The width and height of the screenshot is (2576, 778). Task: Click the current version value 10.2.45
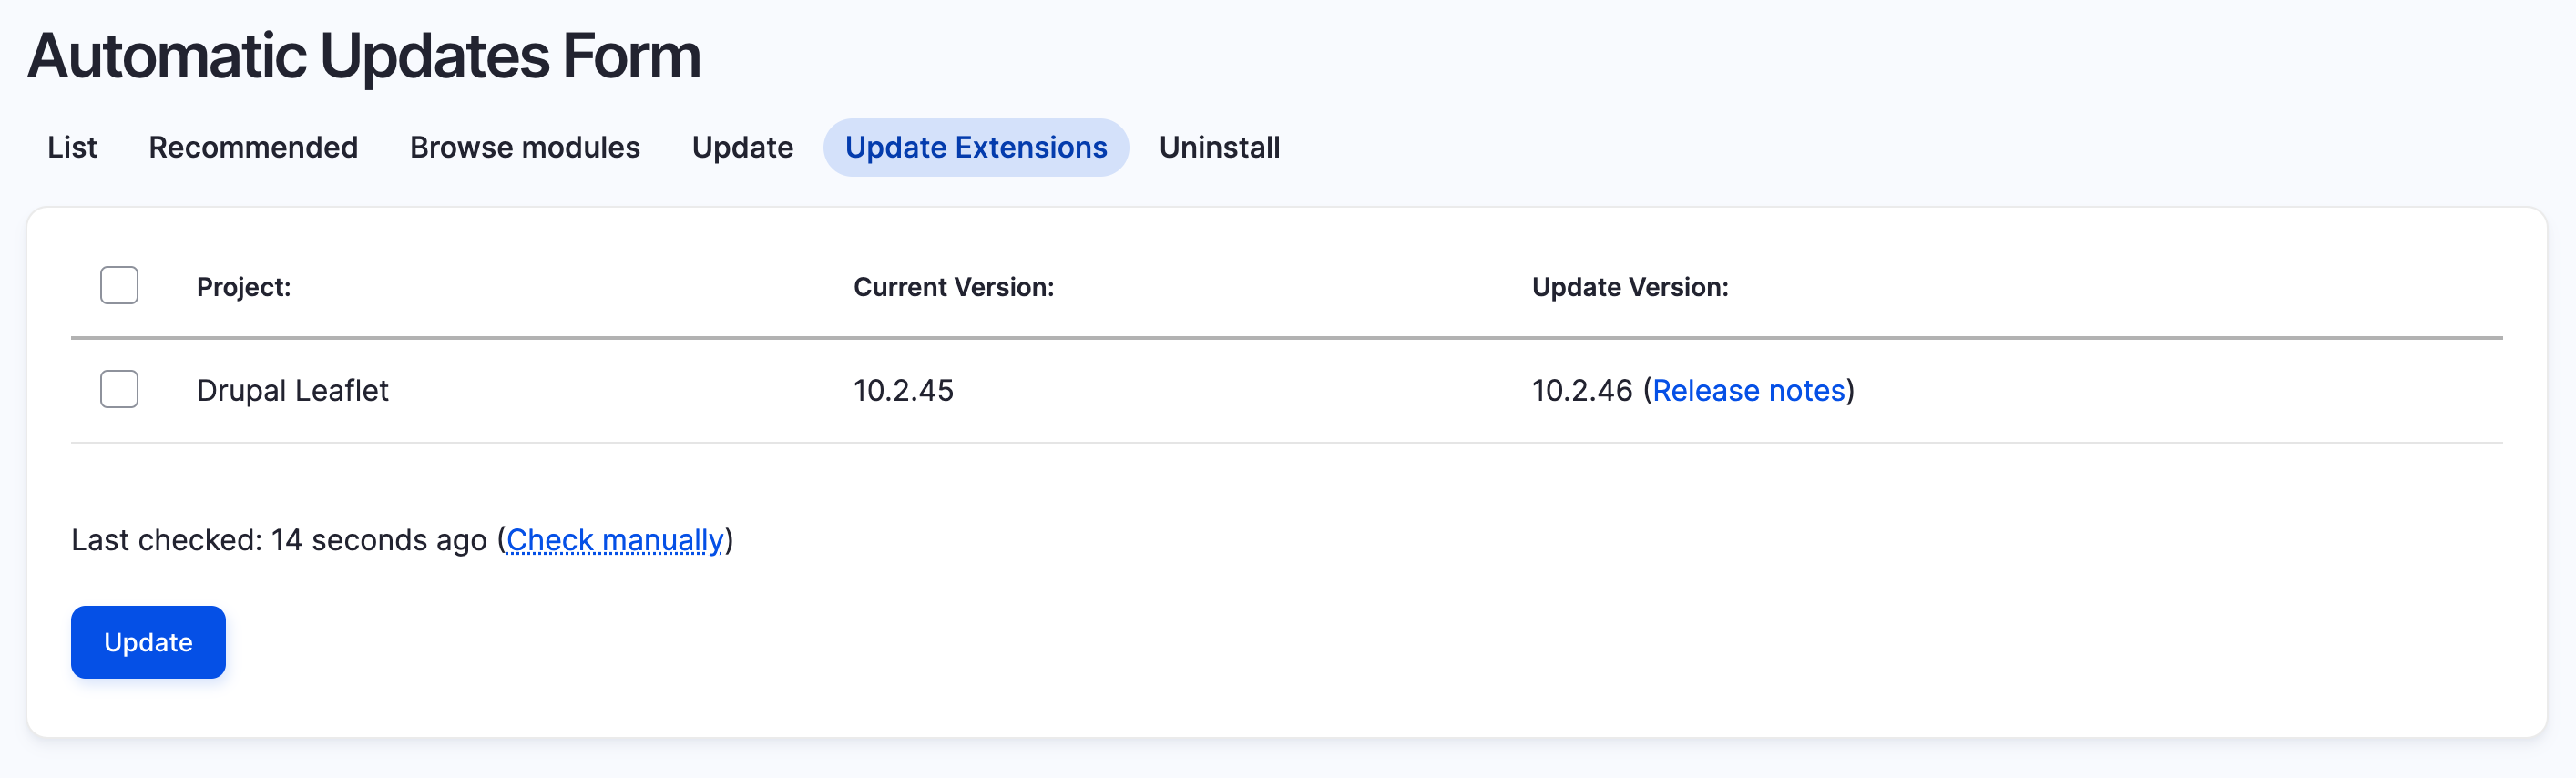pyautogui.click(x=903, y=390)
